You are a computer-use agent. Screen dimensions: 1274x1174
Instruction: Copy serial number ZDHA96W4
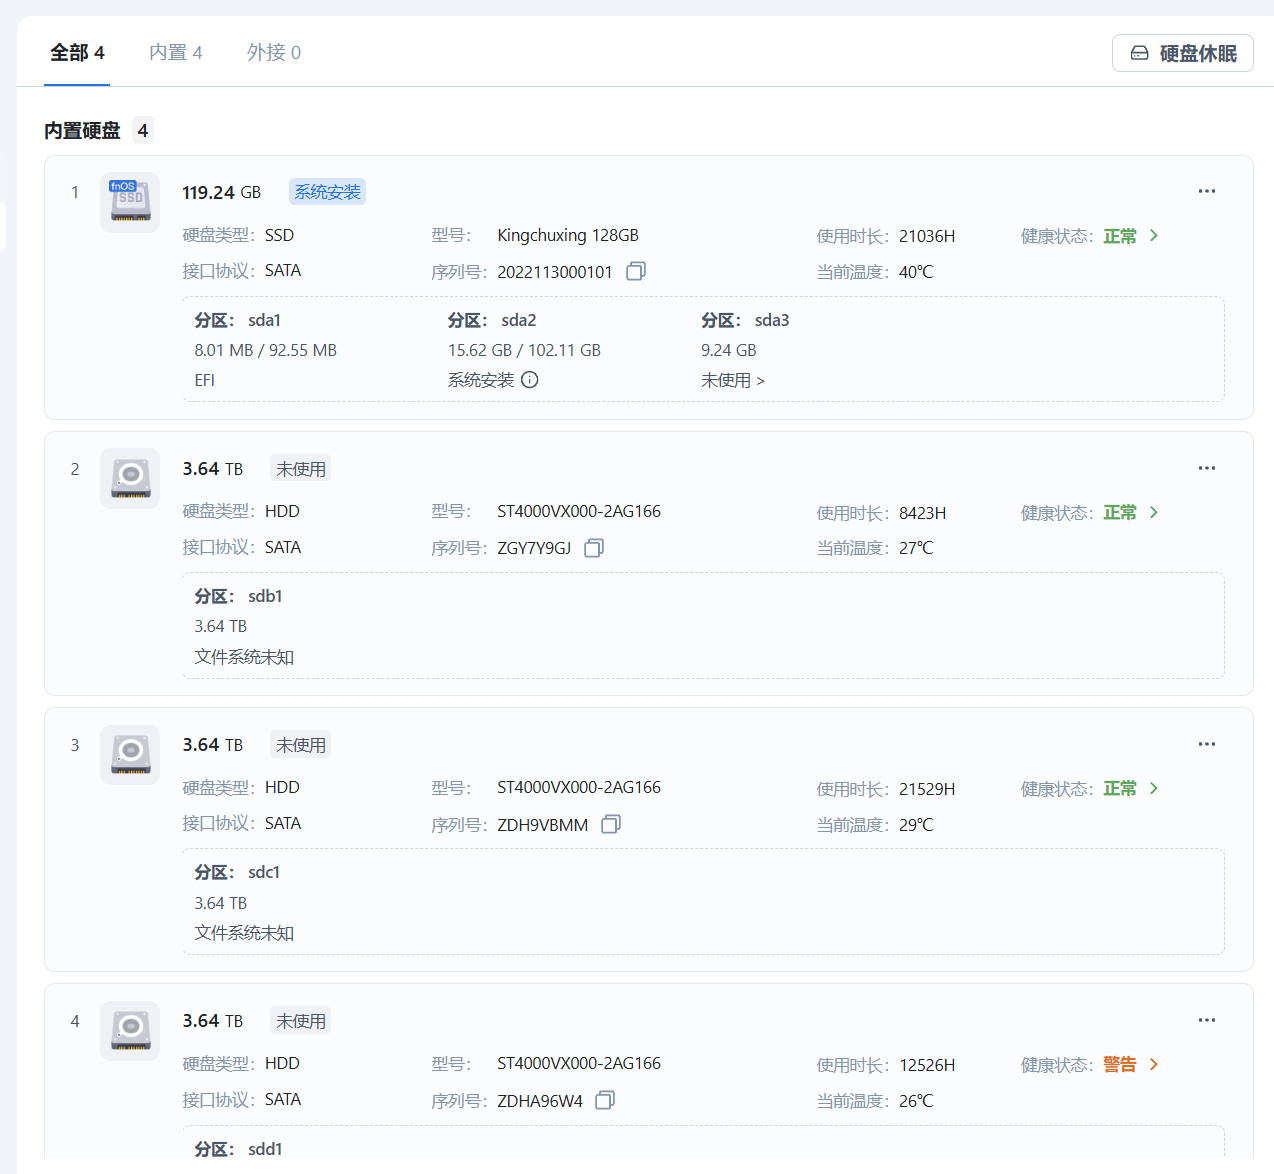[605, 1100]
